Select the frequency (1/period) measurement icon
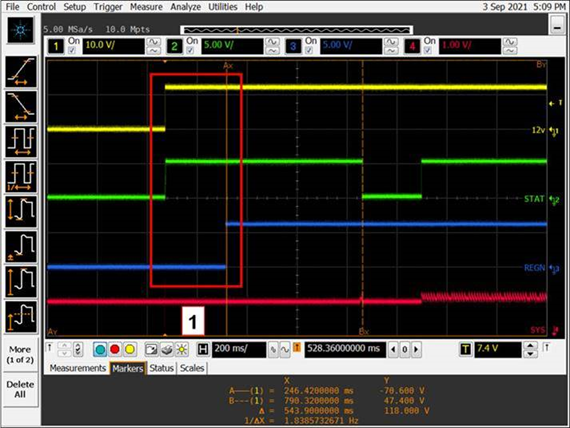The image size is (570, 428). click(21, 176)
